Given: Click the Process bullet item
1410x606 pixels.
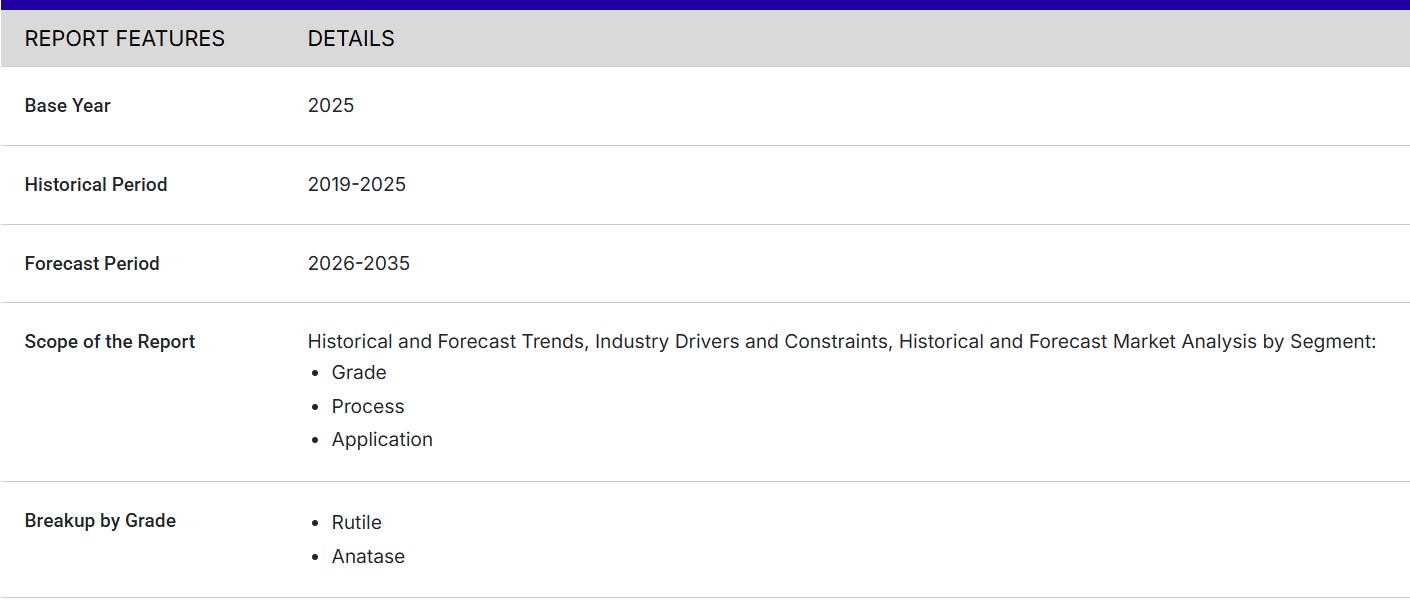Looking at the screenshot, I should (368, 407).
